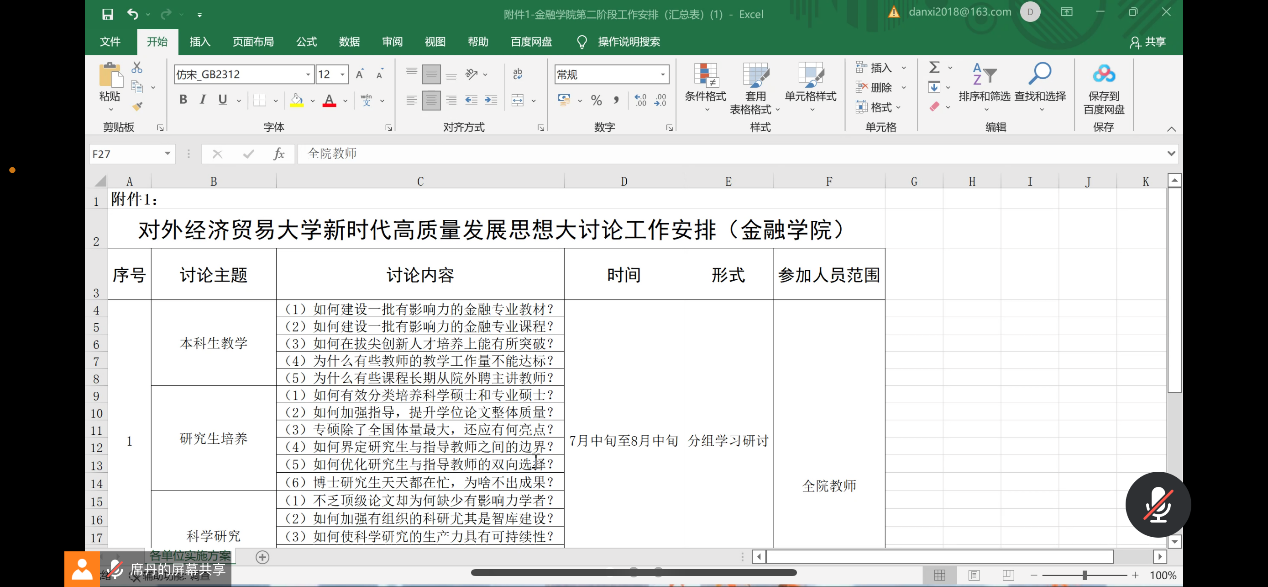1268x587 pixels.
Task: Click the AutoSum sigma icon
Action: [934, 68]
